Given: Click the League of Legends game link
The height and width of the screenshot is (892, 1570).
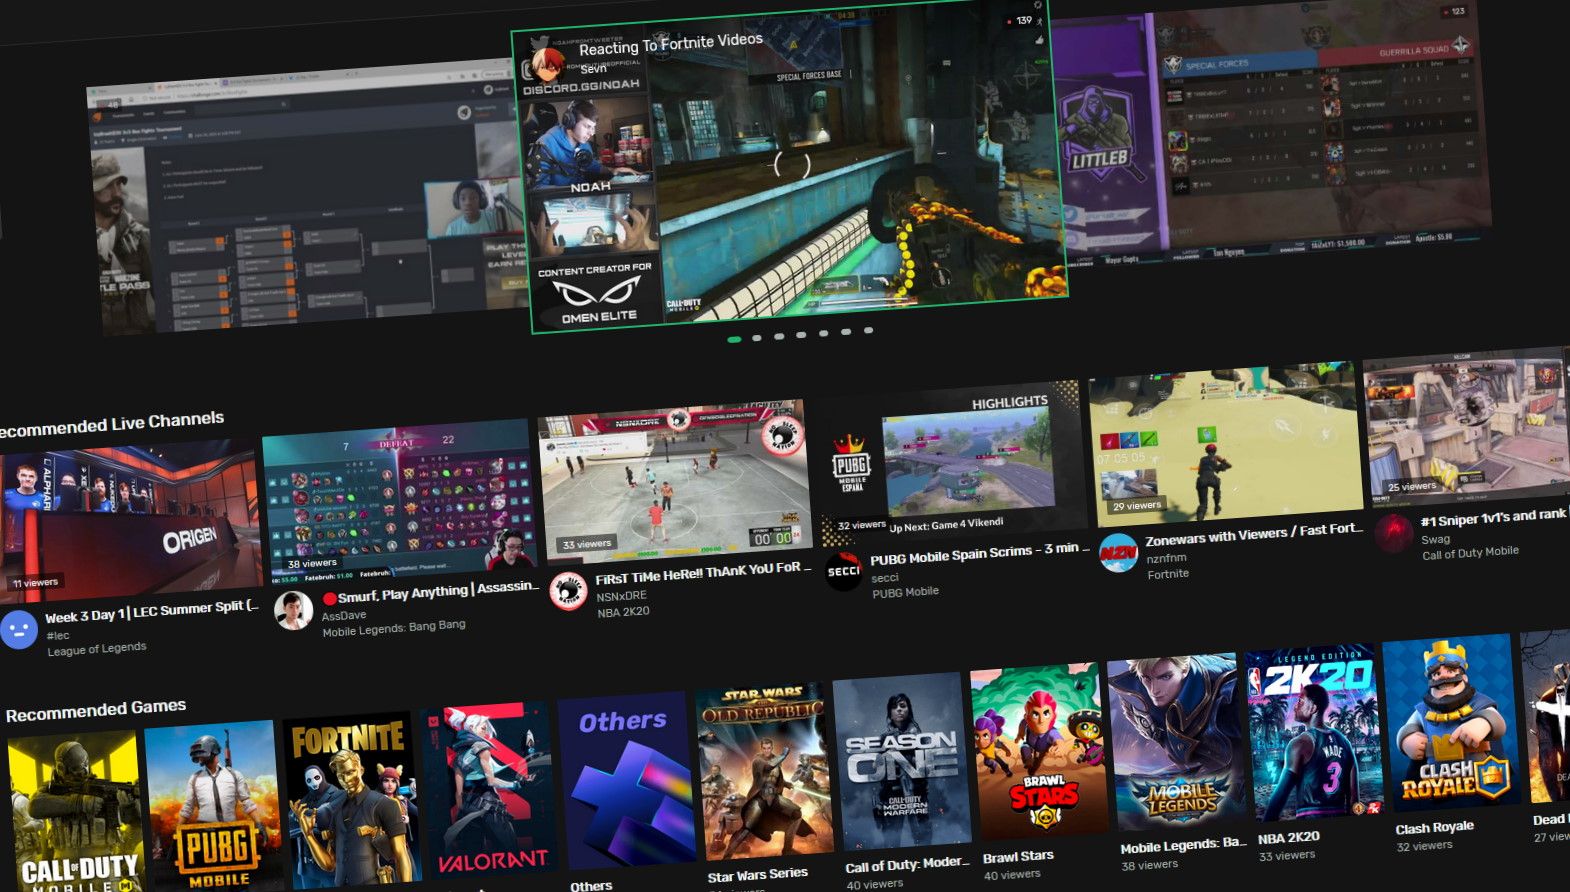Looking at the screenshot, I should [97, 649].
